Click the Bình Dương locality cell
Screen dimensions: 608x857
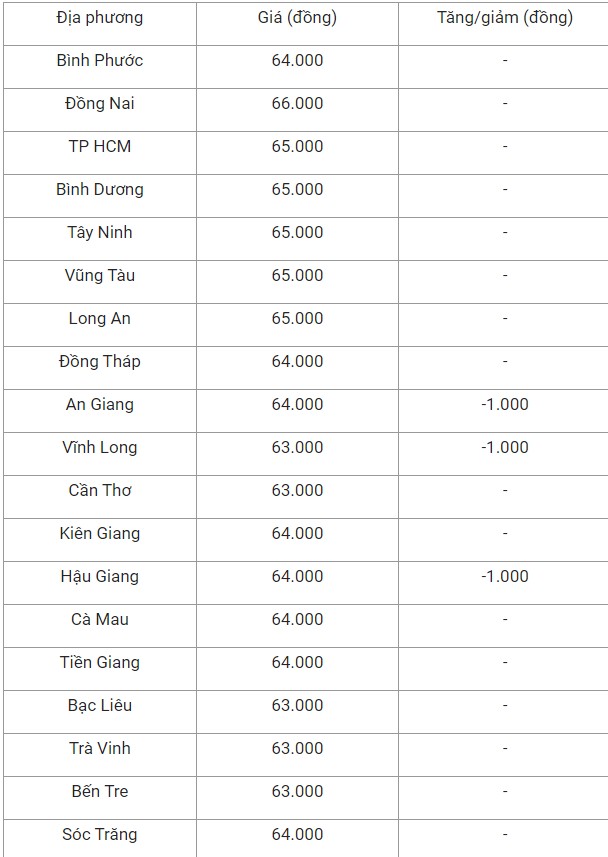[x=100, y=190]
